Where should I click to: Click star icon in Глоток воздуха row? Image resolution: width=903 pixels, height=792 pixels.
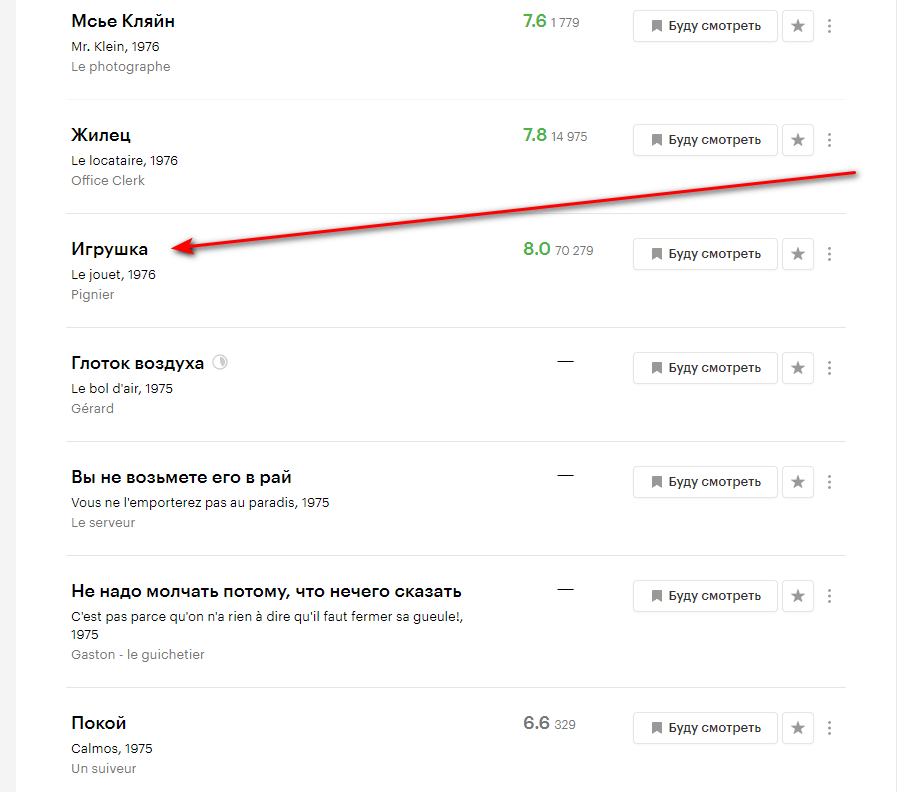tap(797, 368)
